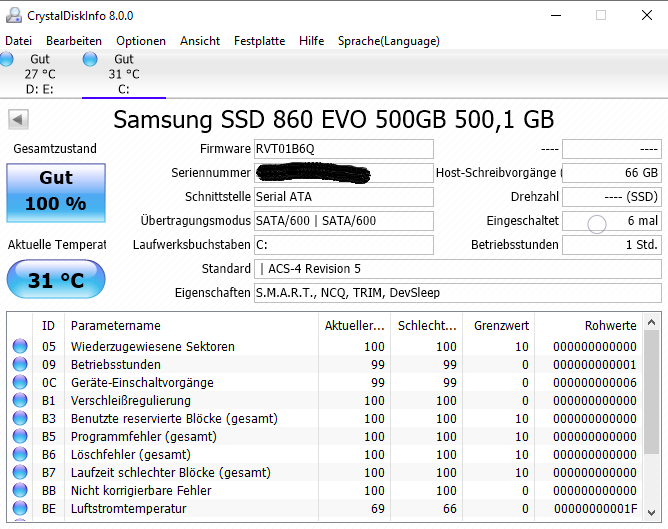Click the Standard field ACS-4 Revision 5
This screenshot has height=529, width=668.
[458, 269]
